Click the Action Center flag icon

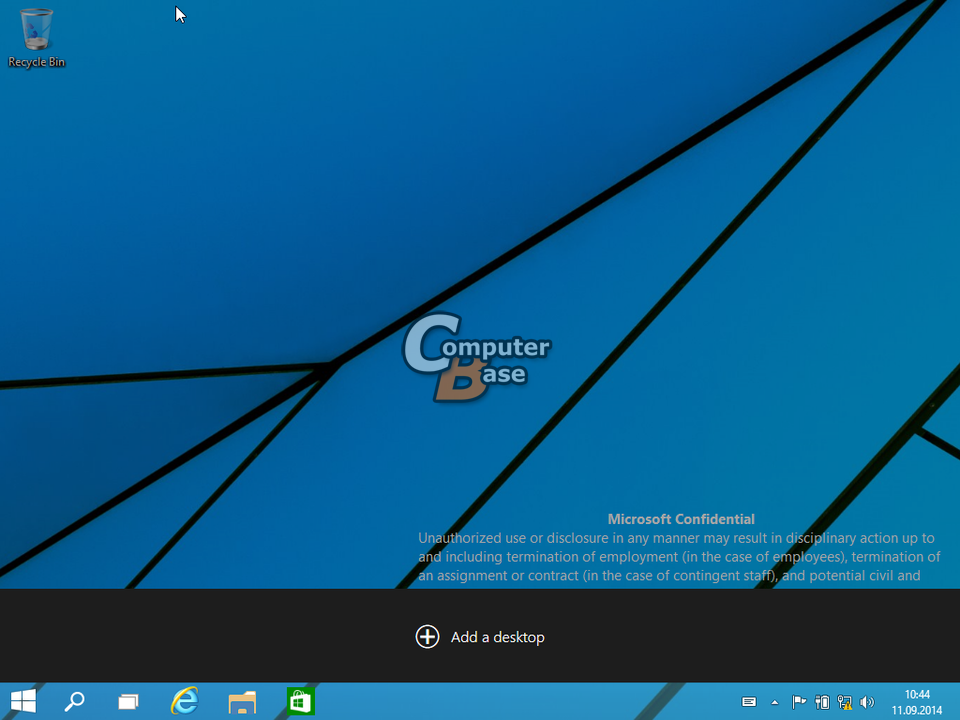[x=799, y=702]
